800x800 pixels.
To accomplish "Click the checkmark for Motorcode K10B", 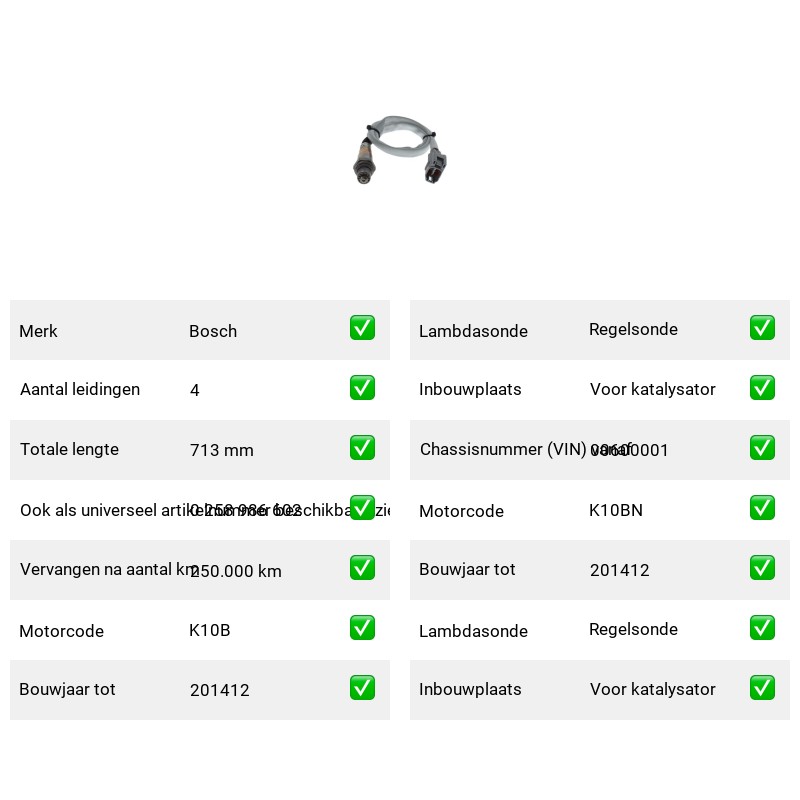I will 362,628.
